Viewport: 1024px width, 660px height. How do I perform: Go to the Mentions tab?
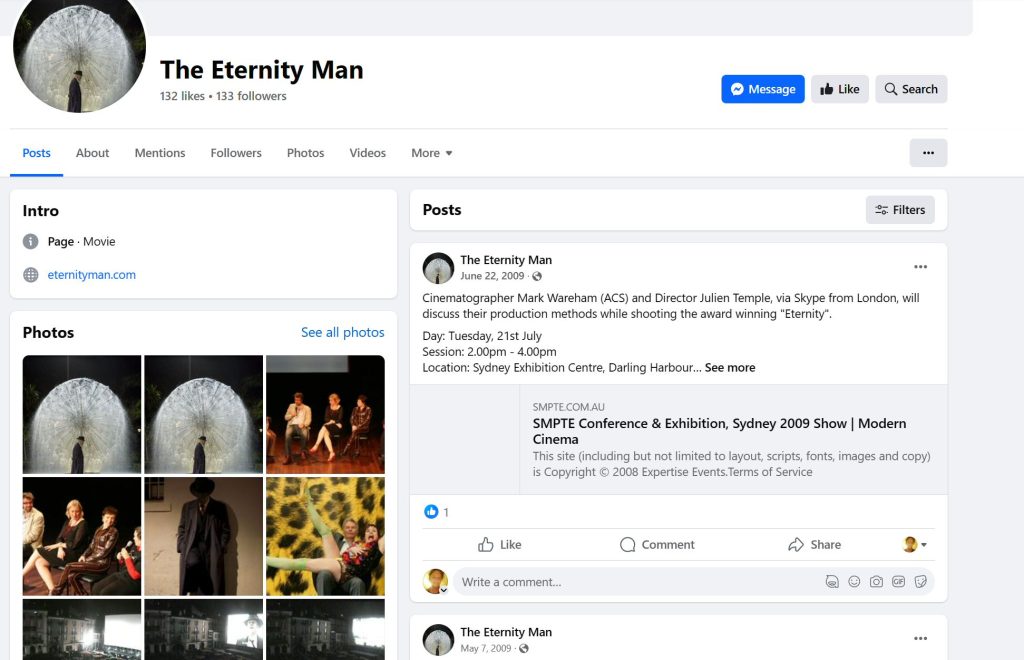coord(160,153)
